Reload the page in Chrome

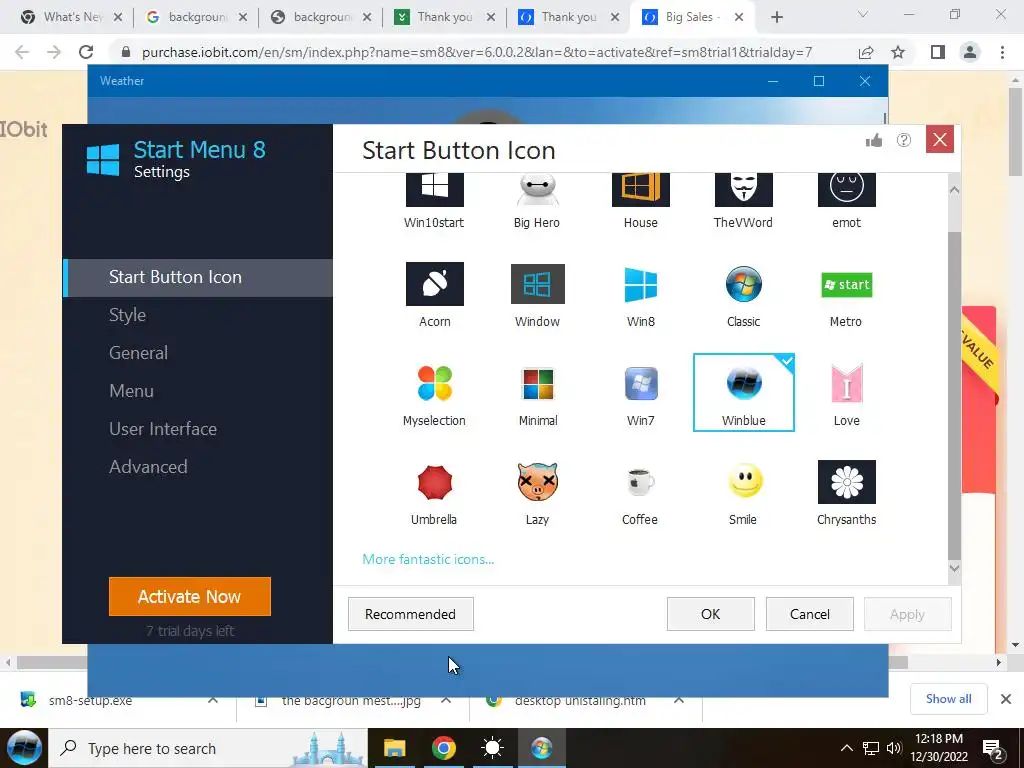click(x=86, y=52)
